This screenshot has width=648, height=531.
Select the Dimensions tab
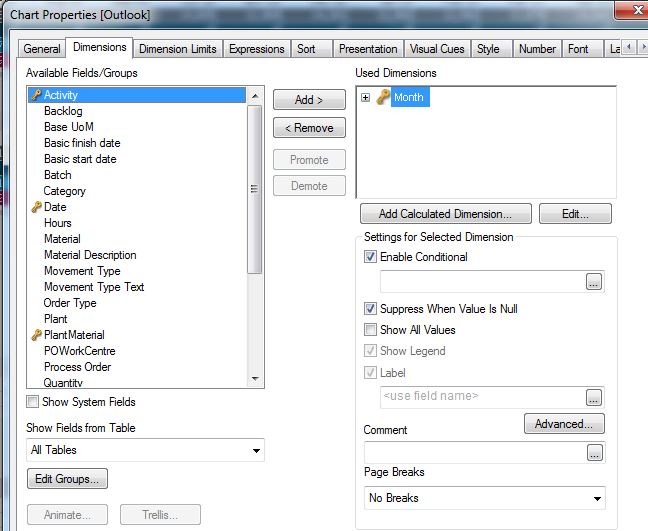pos(100,48)
